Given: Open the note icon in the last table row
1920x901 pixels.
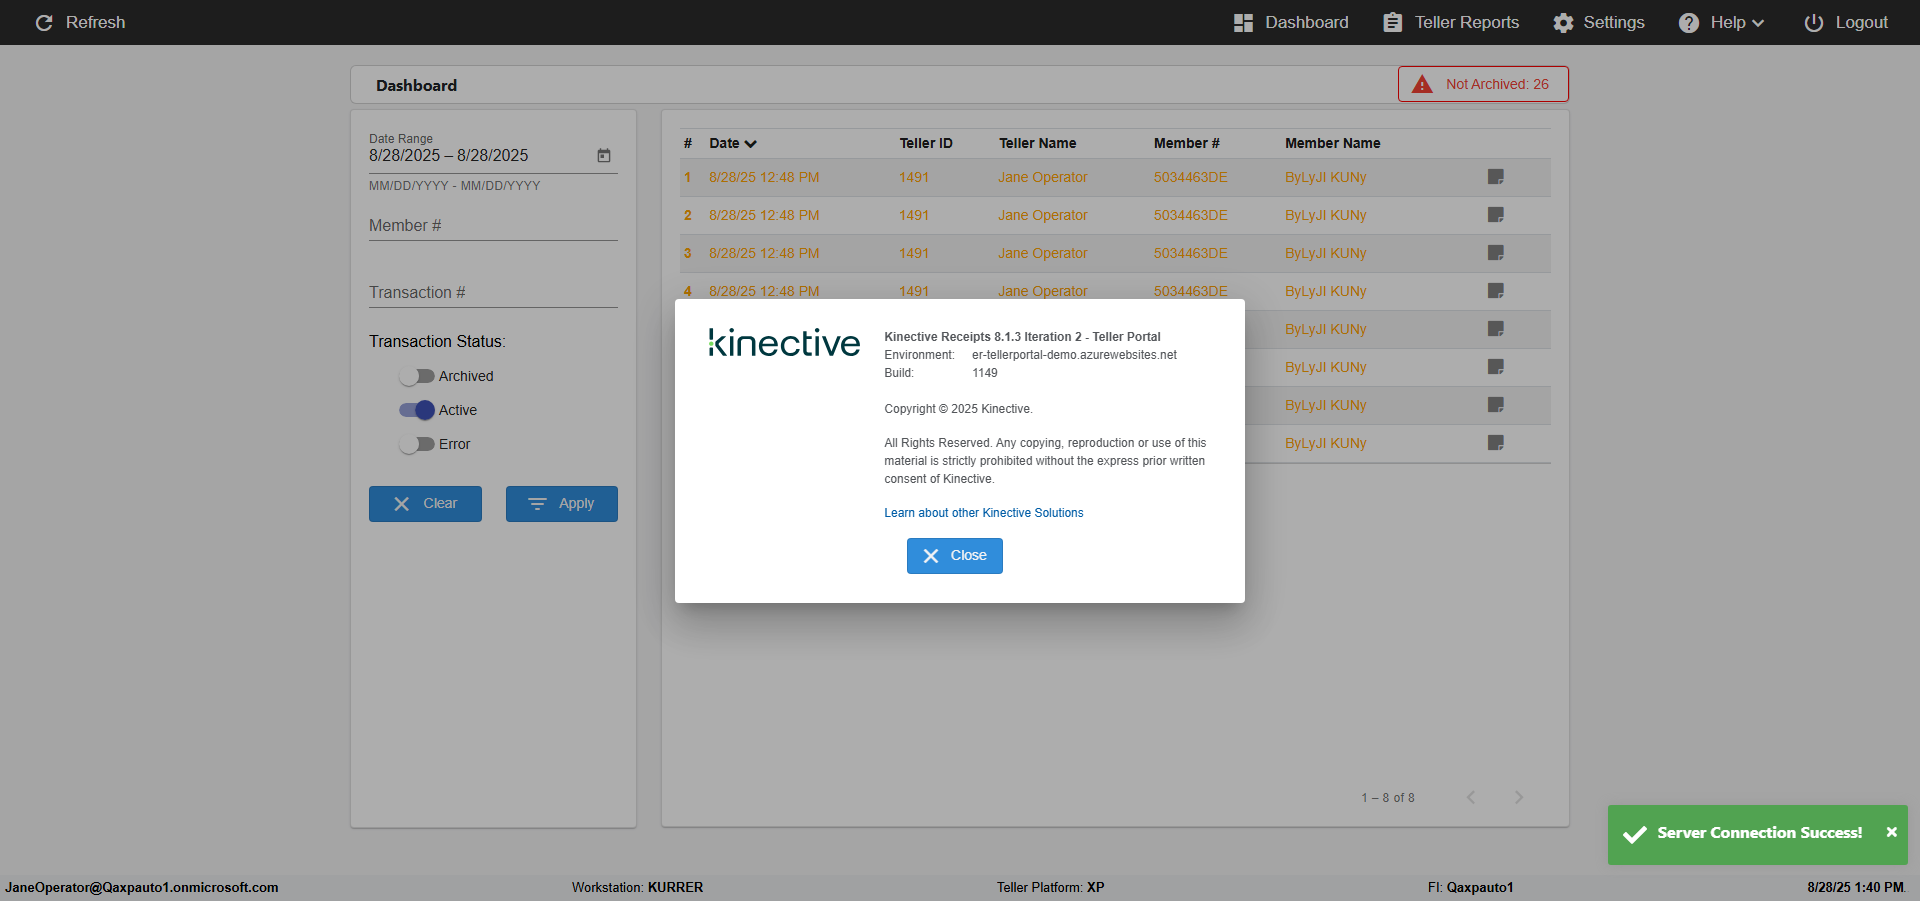Looking at the screenshot, I should pos(1496,443).
